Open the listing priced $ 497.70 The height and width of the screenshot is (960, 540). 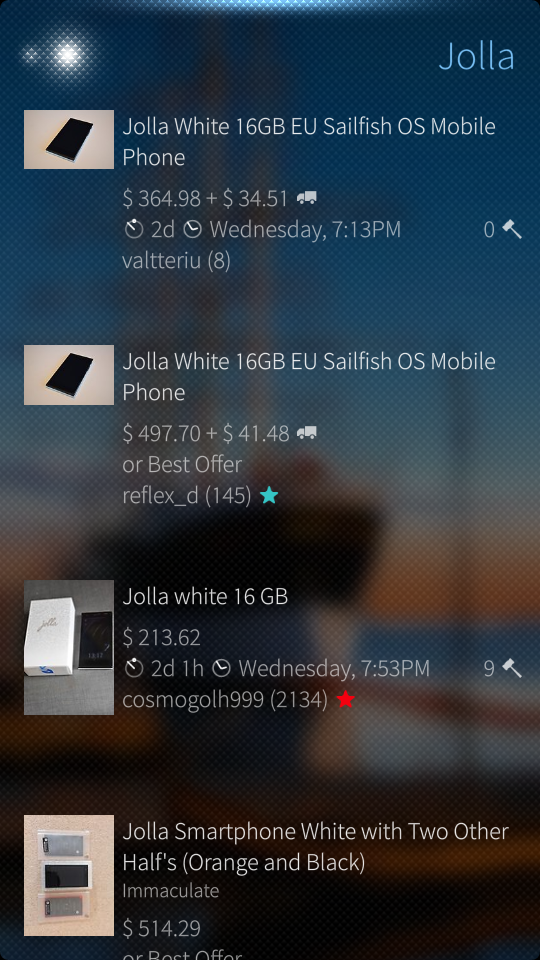[270, 427]
